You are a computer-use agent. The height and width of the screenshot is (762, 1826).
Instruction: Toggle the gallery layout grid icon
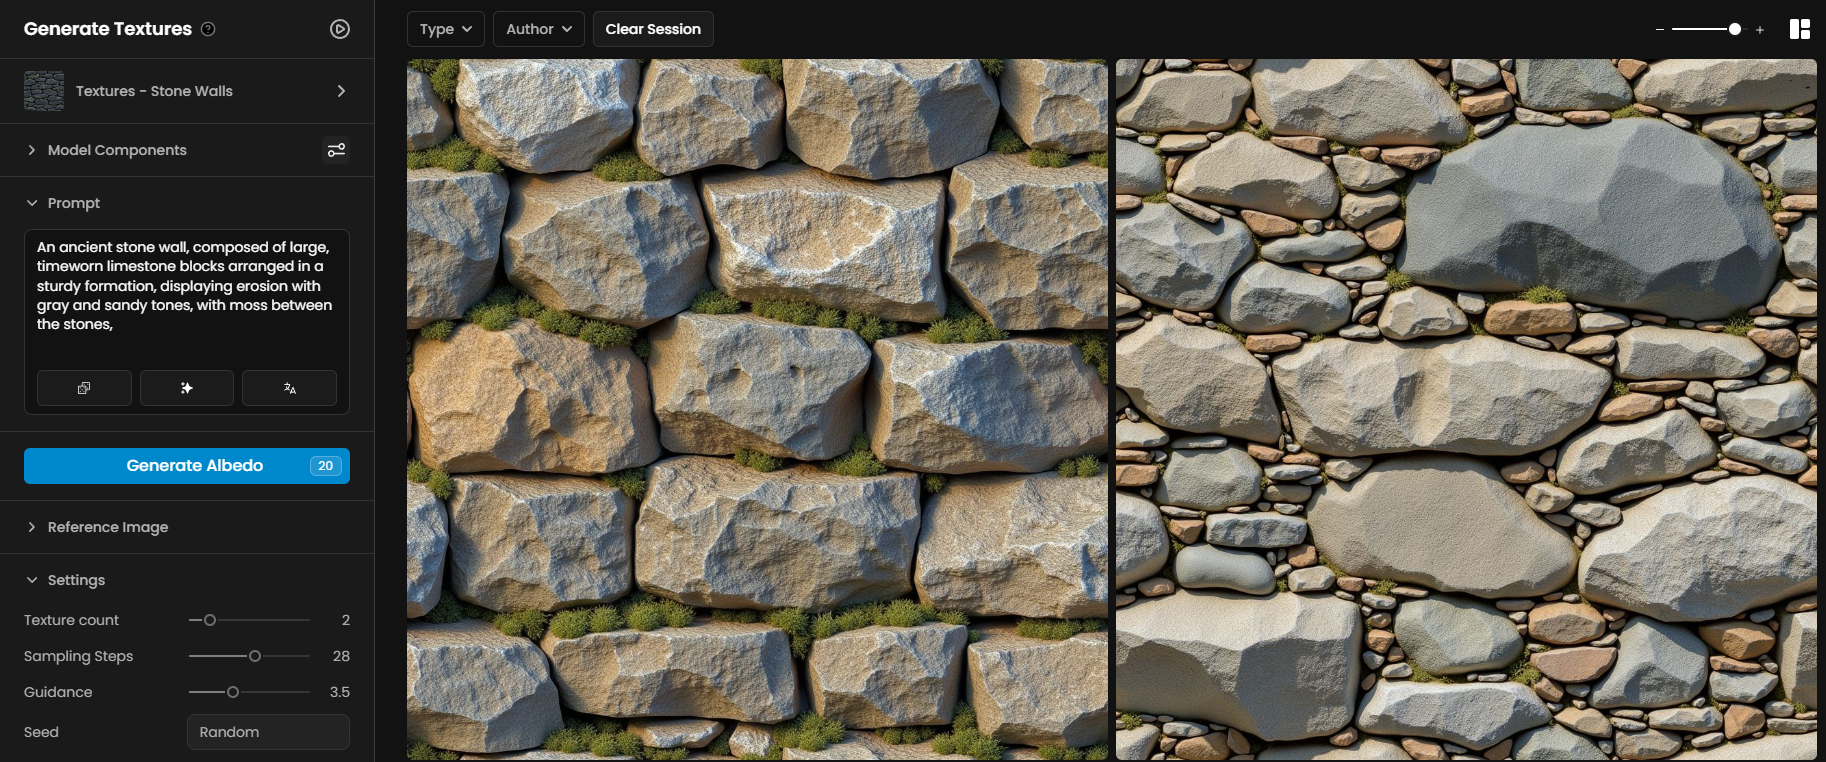click(1799, 29)
